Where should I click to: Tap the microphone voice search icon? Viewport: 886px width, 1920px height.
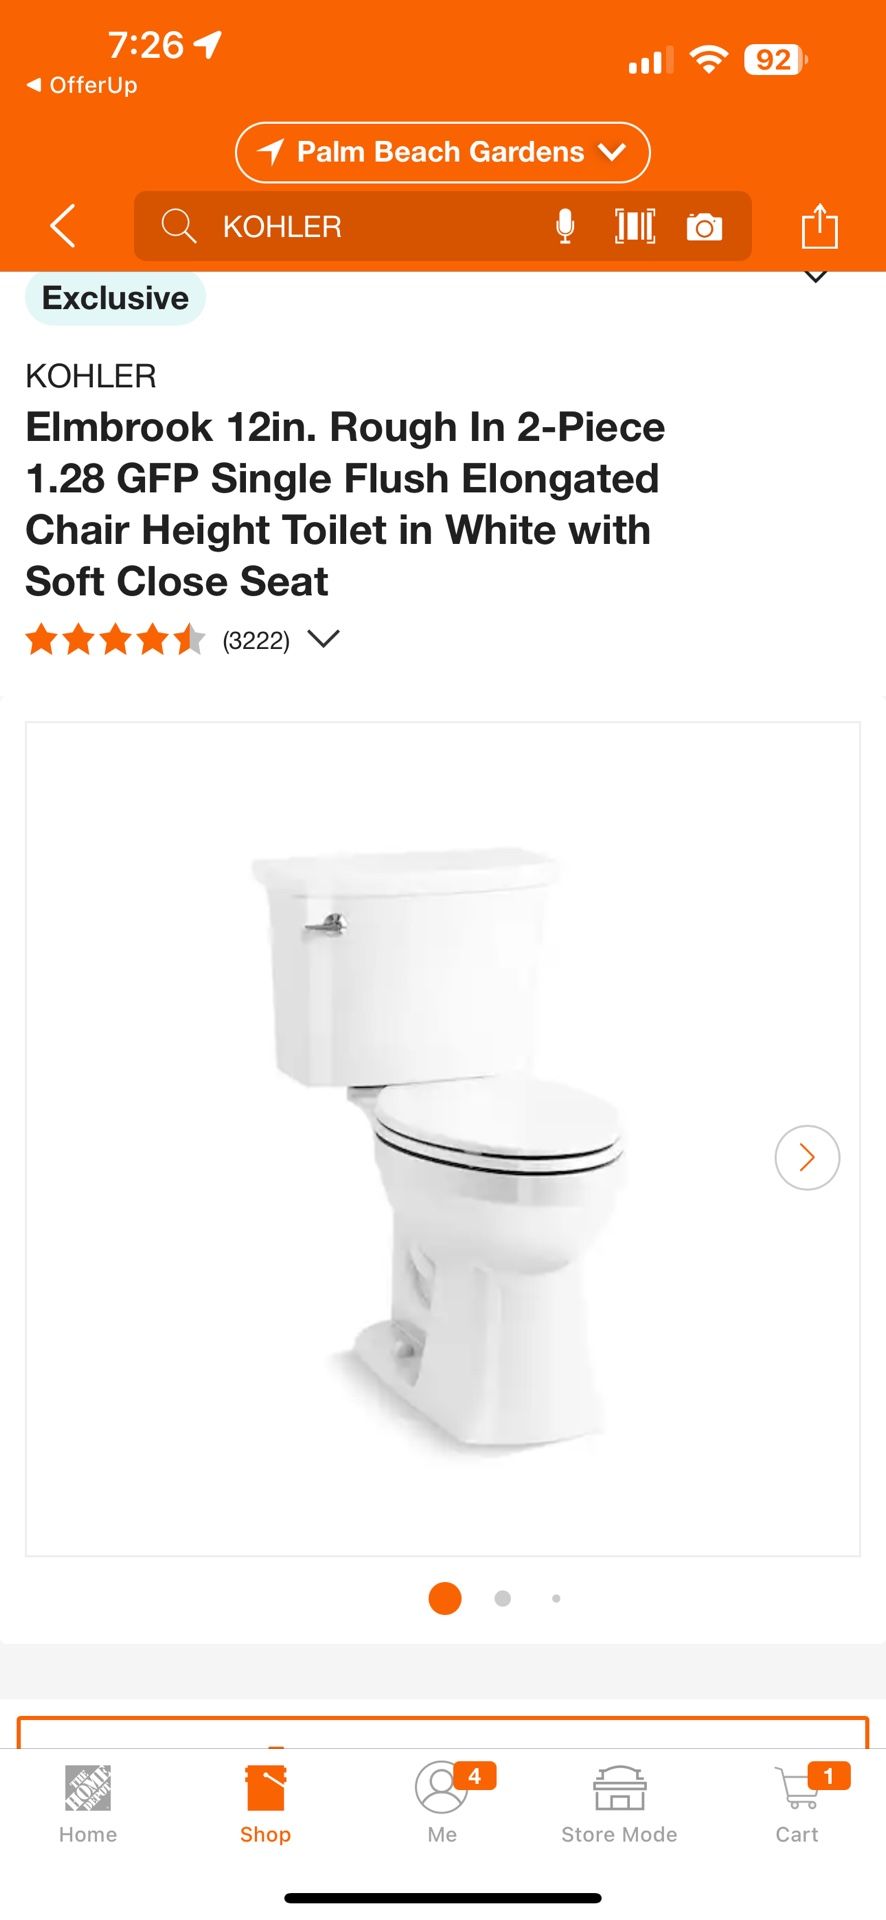(x=565, y=227)
